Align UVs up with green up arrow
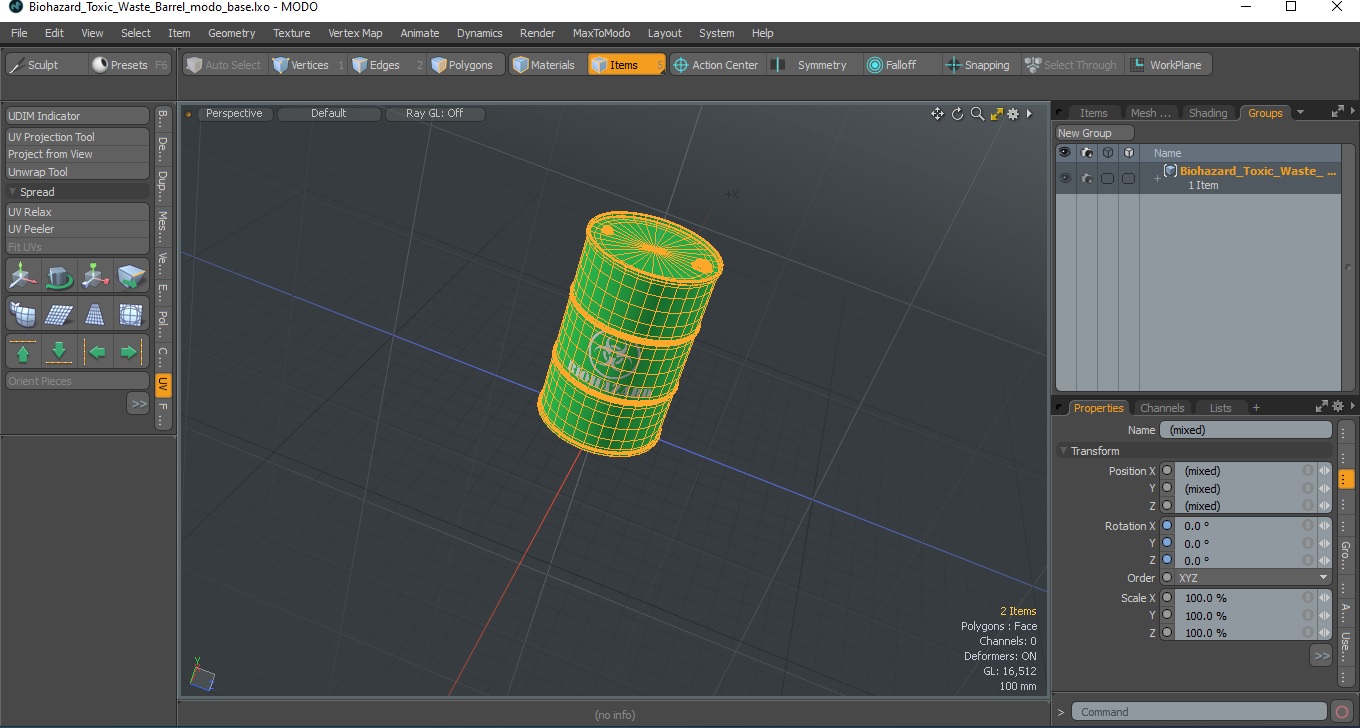Screen dimensions: 1360x728 [23, 352]
